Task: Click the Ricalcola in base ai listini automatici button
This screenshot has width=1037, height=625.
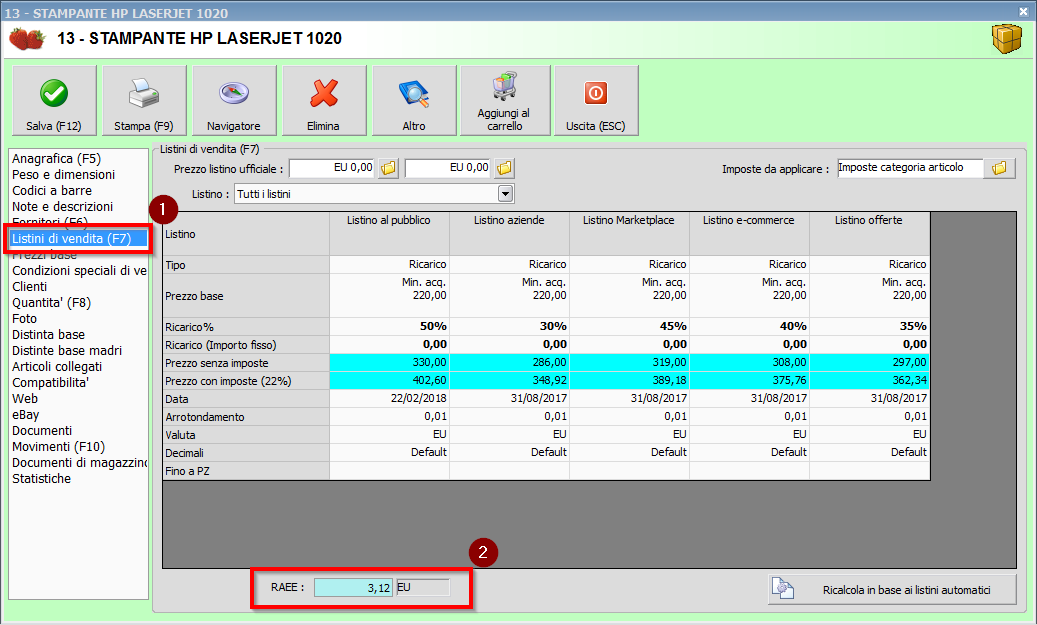Action: (x=892, y=589)
